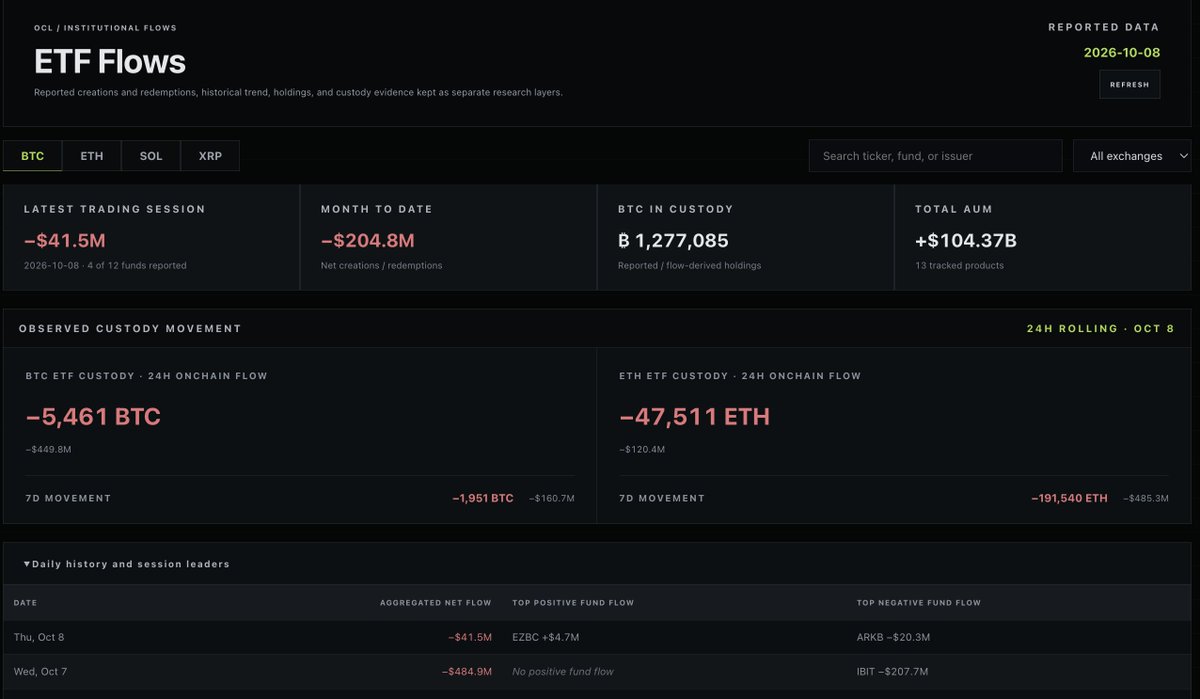1200x699 pixels.
Task: Click the reported date 2026-10-08
Action: click(x=1122, y=52)
